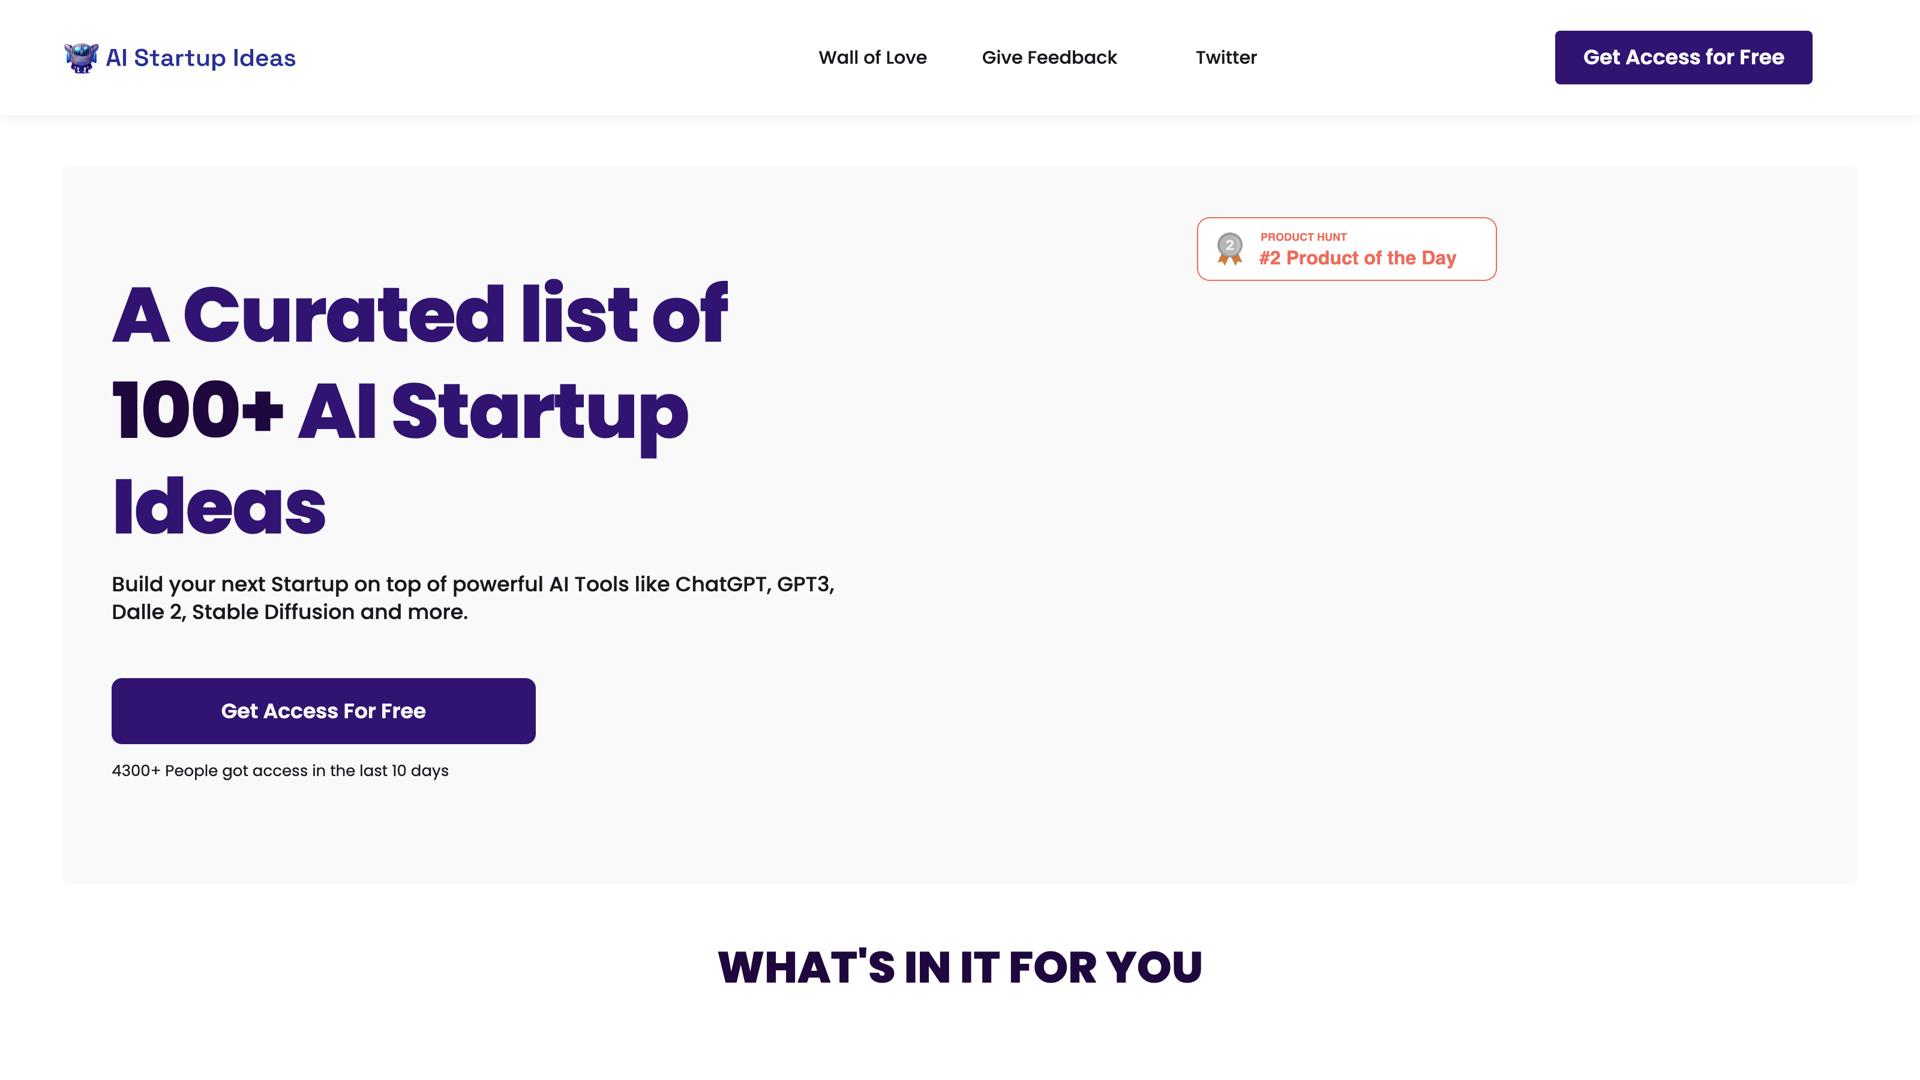Open the Product Hunt badge

tap(1346, 248)
